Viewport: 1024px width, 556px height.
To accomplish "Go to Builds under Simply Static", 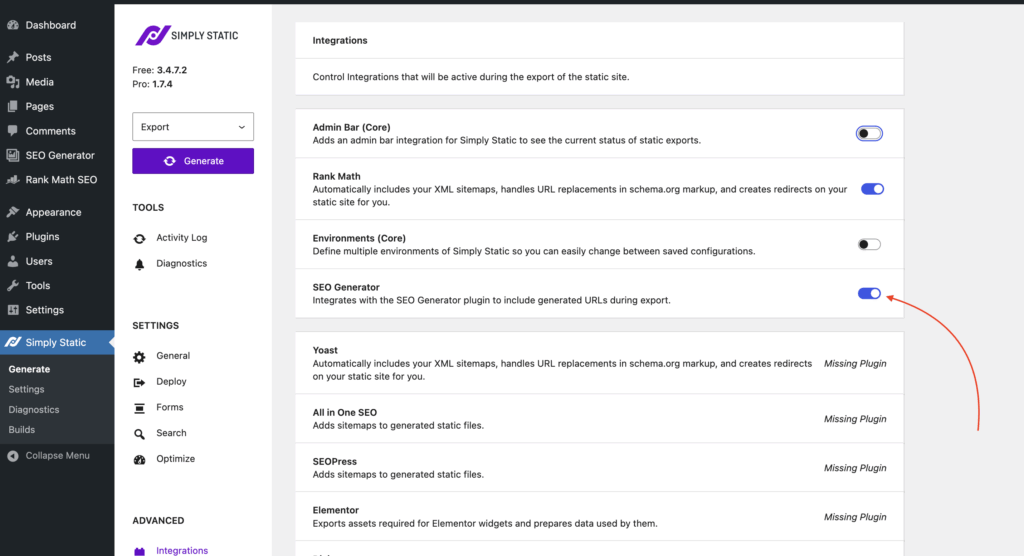I will pos(21,430).
